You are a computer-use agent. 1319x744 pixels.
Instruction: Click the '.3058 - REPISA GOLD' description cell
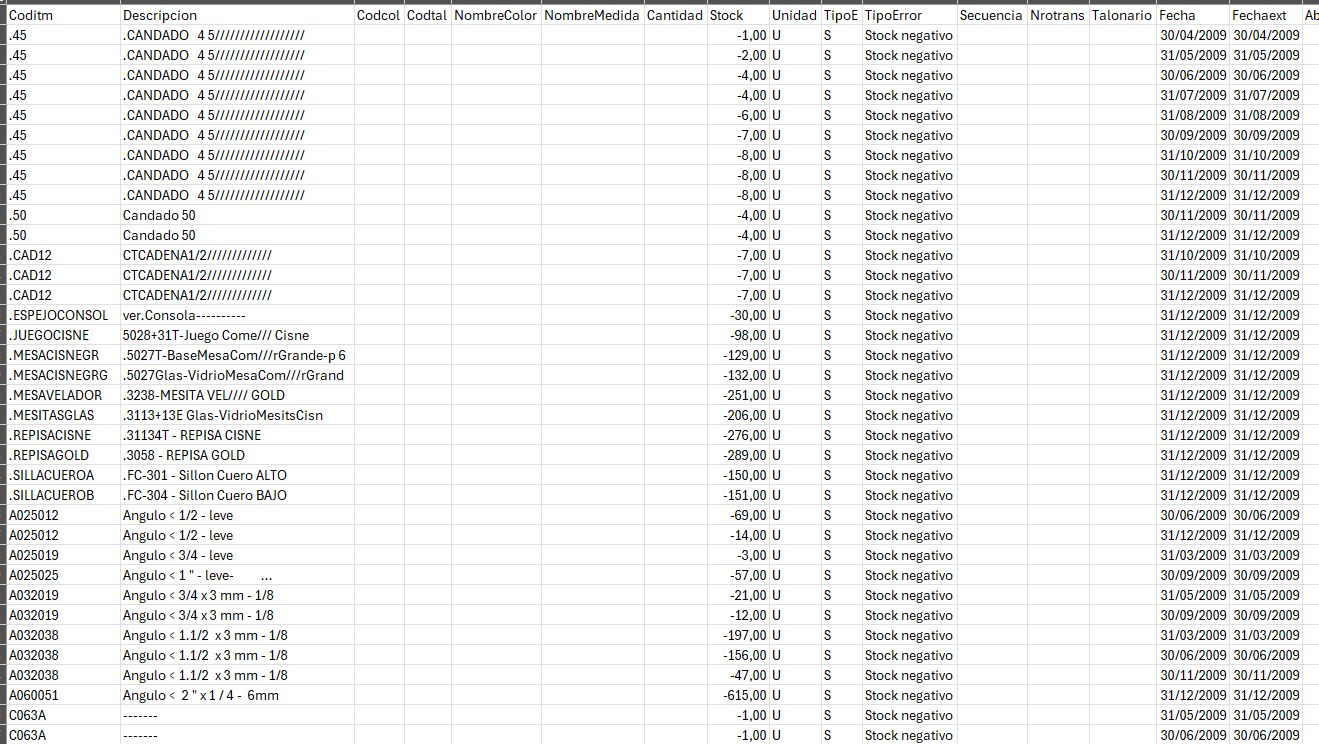pyautogui.click(x=237, y=455)
